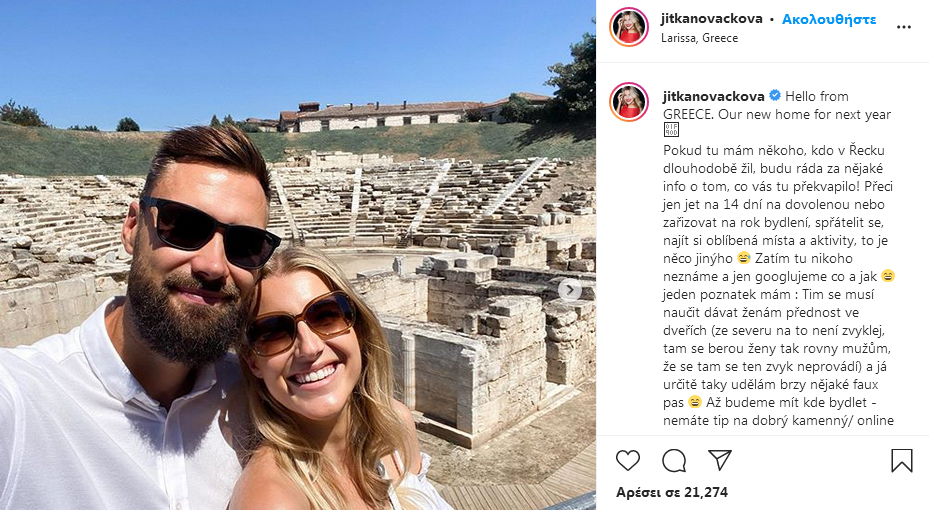Open jitkanovackova profile picture in header
The image size is (929, 510).
[629, 27]
